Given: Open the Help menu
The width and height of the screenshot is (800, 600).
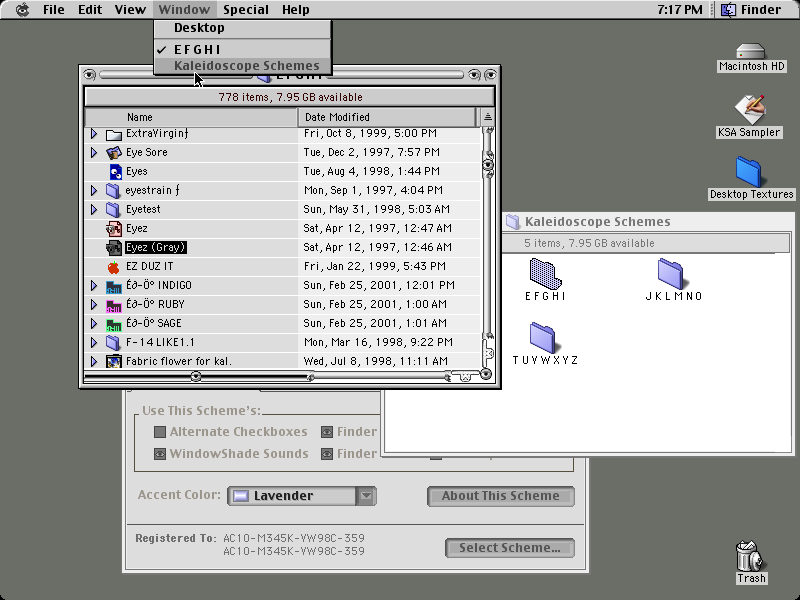Looking at the screenshot, I should point(295,9).
